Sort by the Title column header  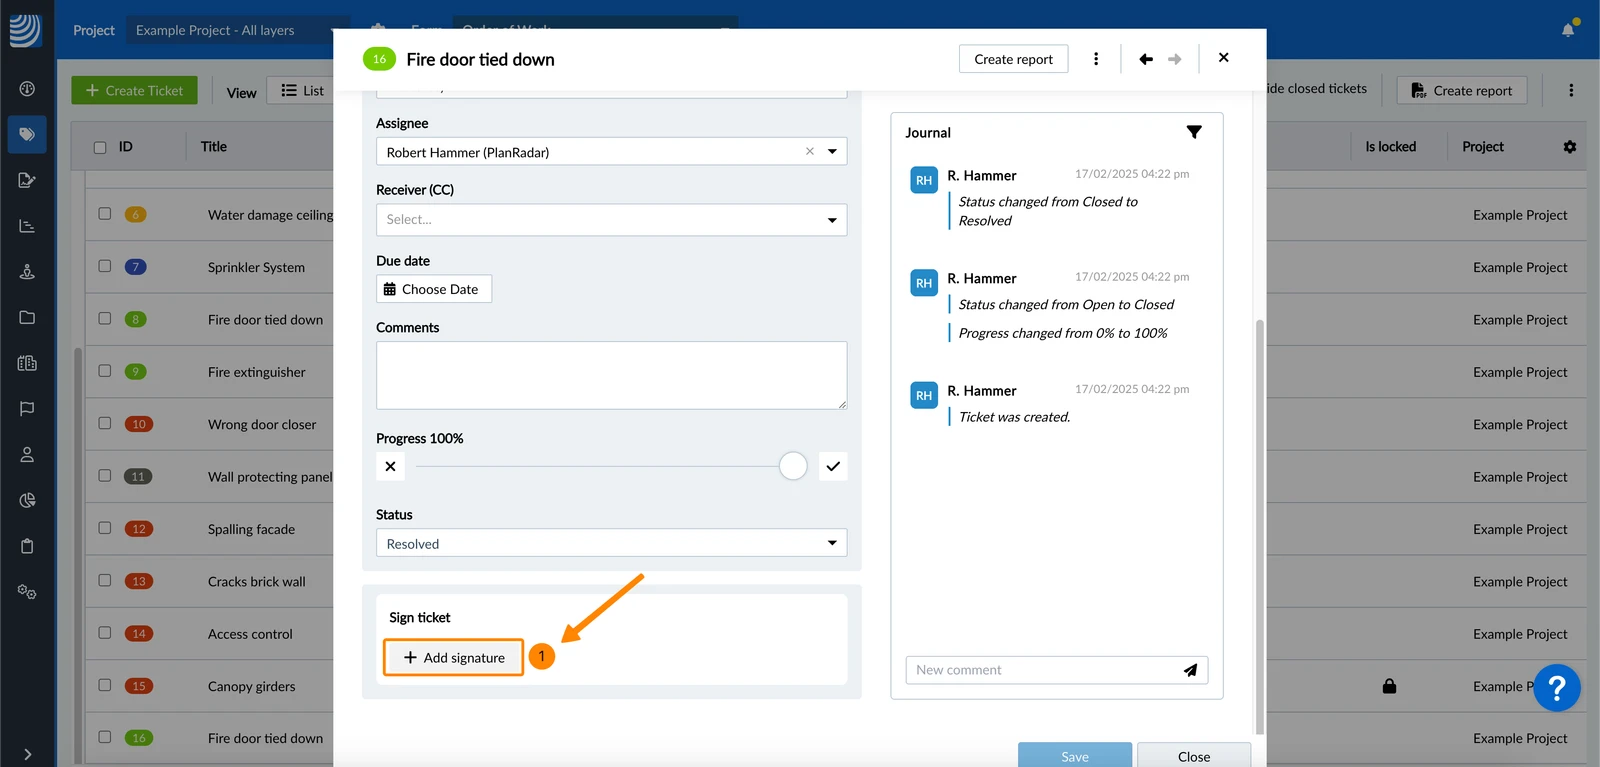coord(213,147)
